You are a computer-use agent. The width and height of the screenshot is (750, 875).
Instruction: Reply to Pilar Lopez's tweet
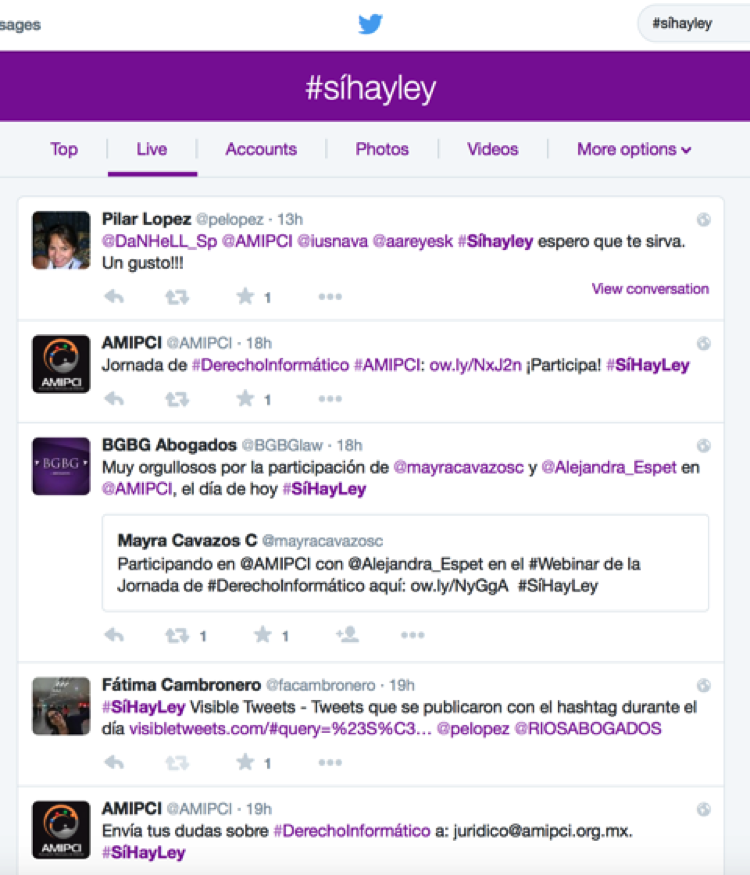(114, 296)
